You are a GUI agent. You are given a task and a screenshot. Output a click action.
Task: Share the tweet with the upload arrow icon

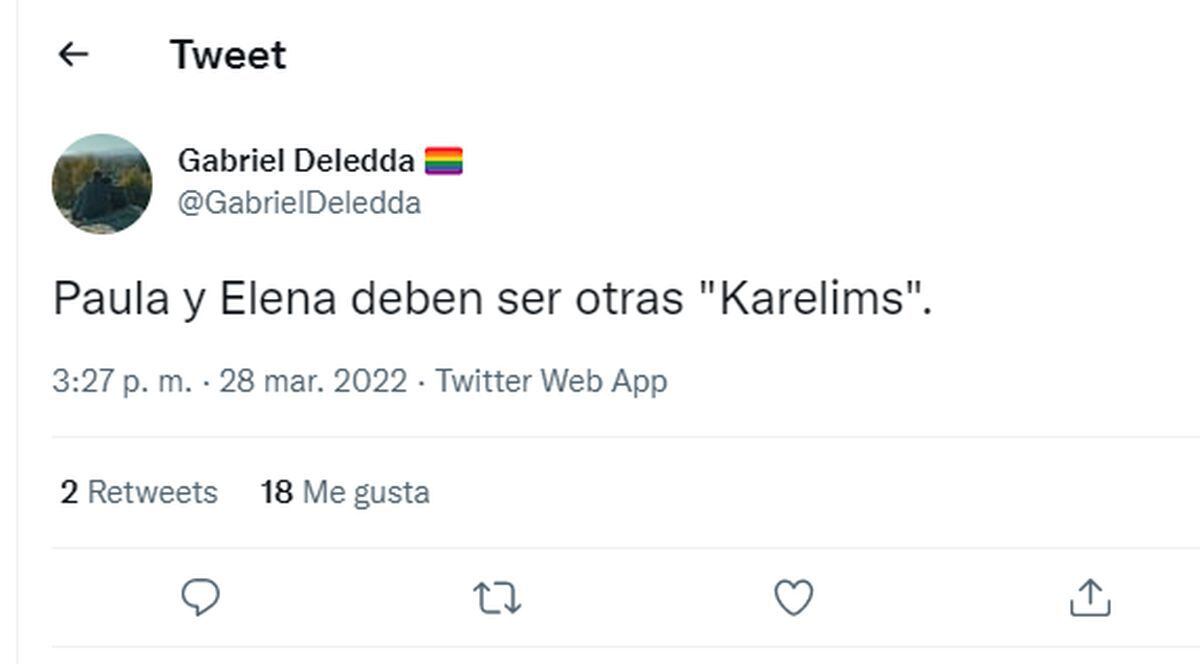click(1091, 597)
